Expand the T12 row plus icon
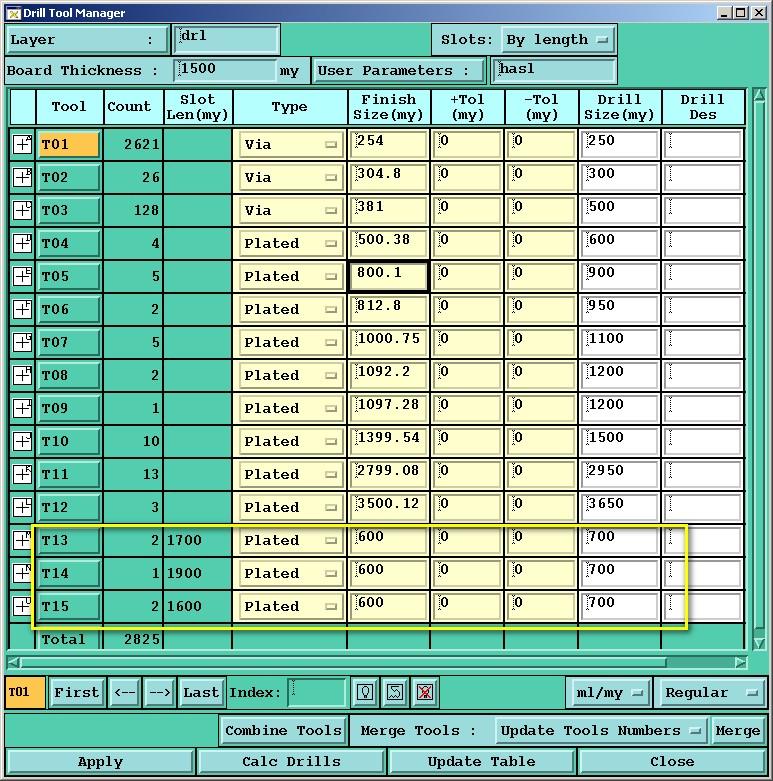The height and width of the screenshot is (781, 773). pyautogui.click(x=22, y=507)
